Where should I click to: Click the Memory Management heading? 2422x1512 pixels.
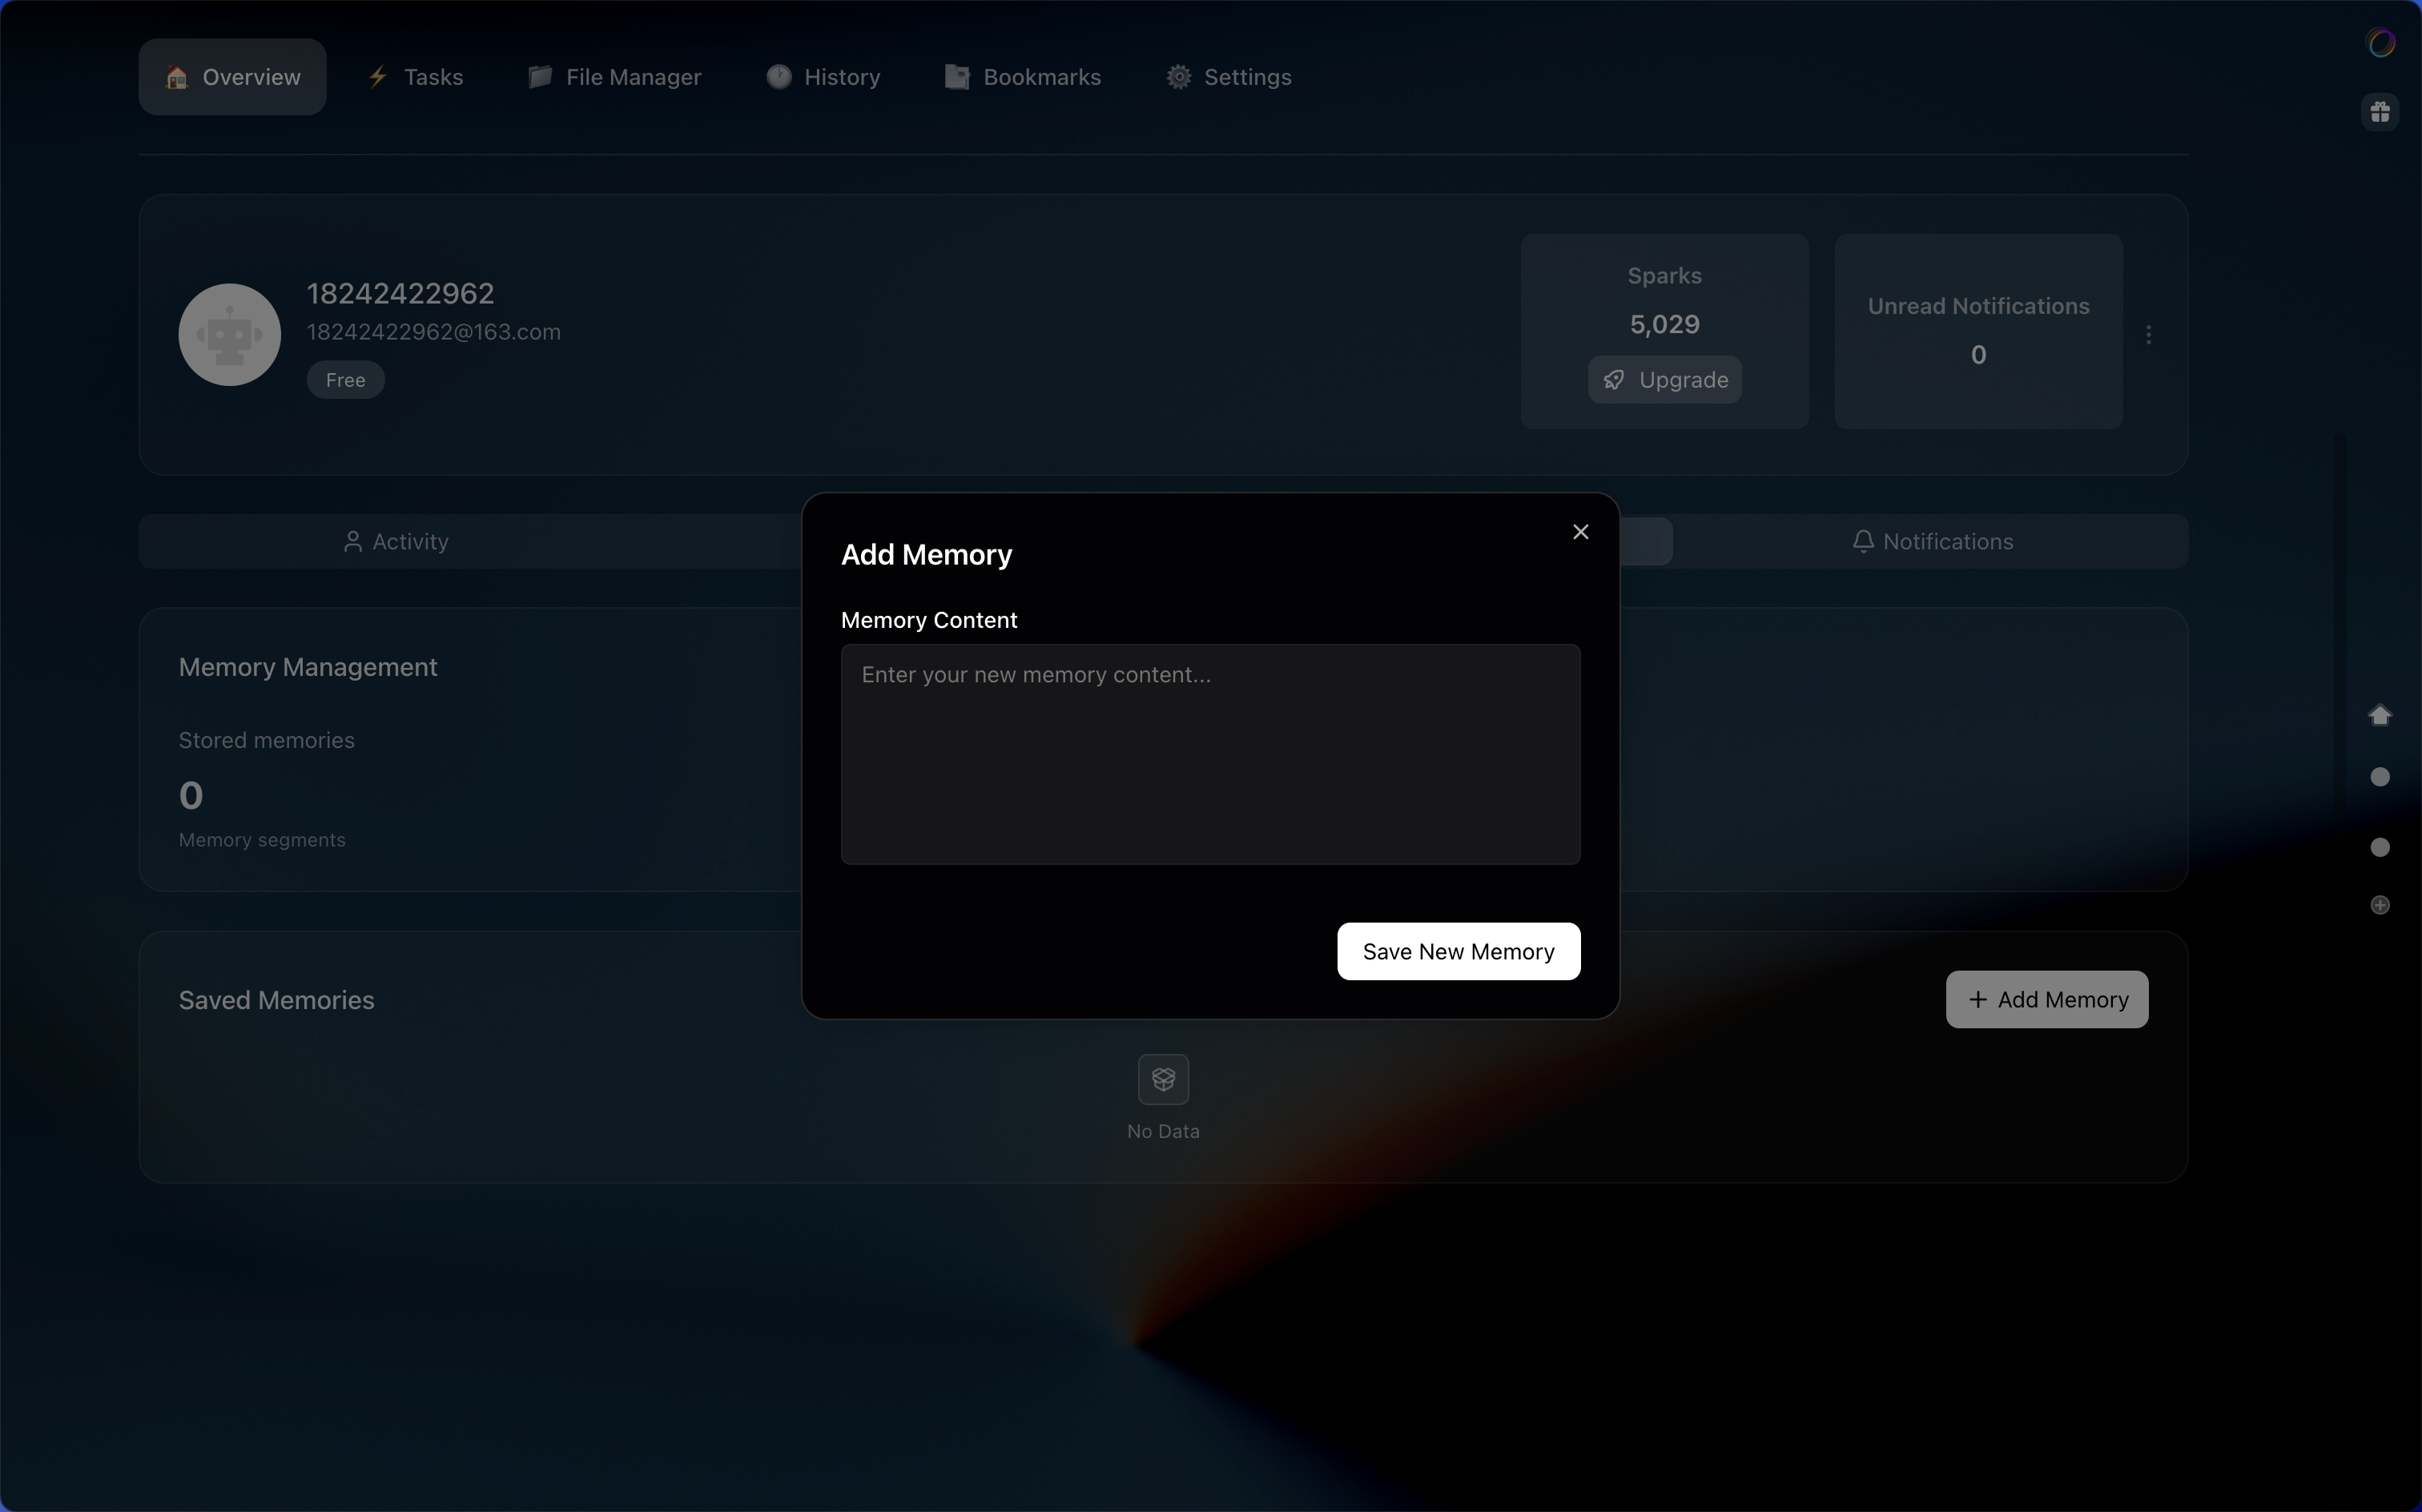(308, 667)
